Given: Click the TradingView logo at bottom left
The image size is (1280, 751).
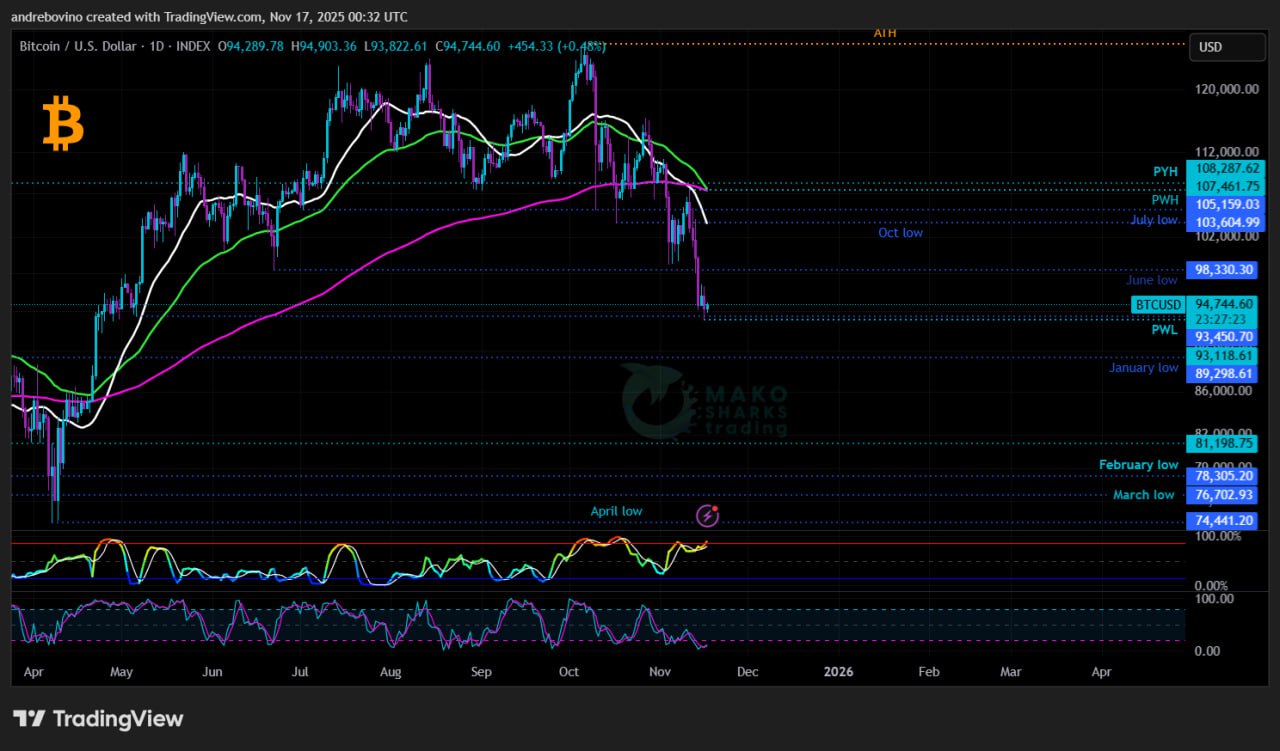Looking at the screenshot, I should coord(98,718).
